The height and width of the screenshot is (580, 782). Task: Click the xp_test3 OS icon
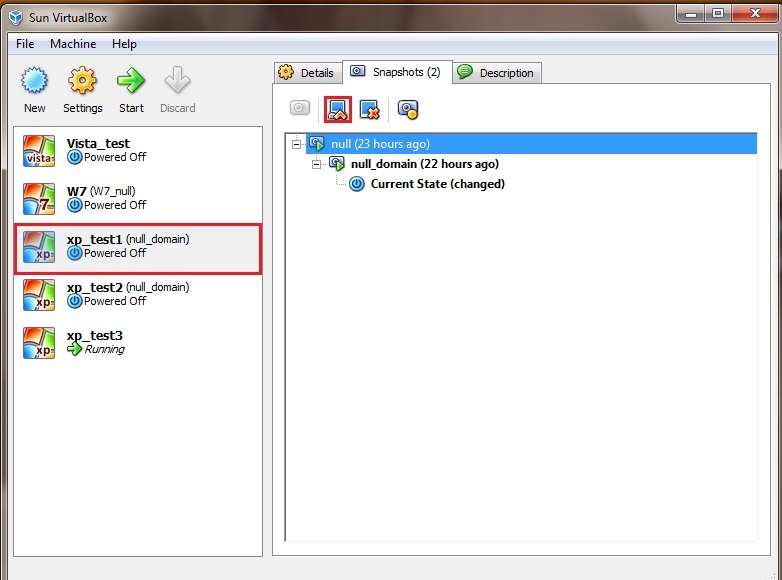39,343
